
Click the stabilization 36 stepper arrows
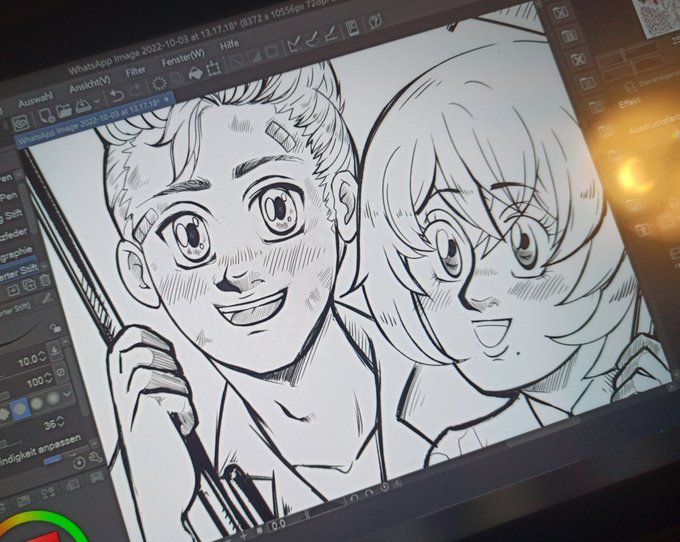coord(61,421)
